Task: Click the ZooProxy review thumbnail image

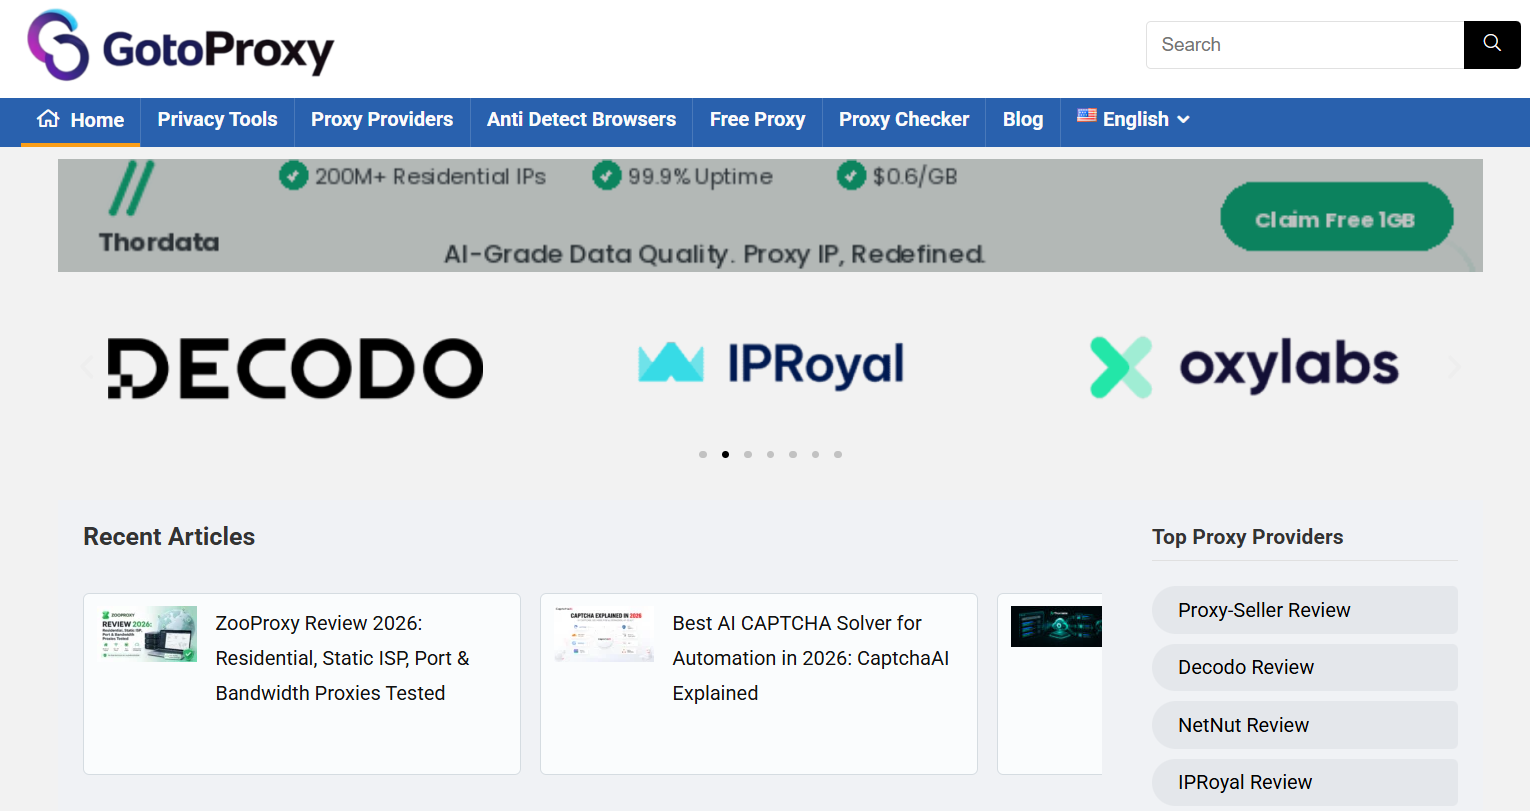Action: tap(149, 633)
